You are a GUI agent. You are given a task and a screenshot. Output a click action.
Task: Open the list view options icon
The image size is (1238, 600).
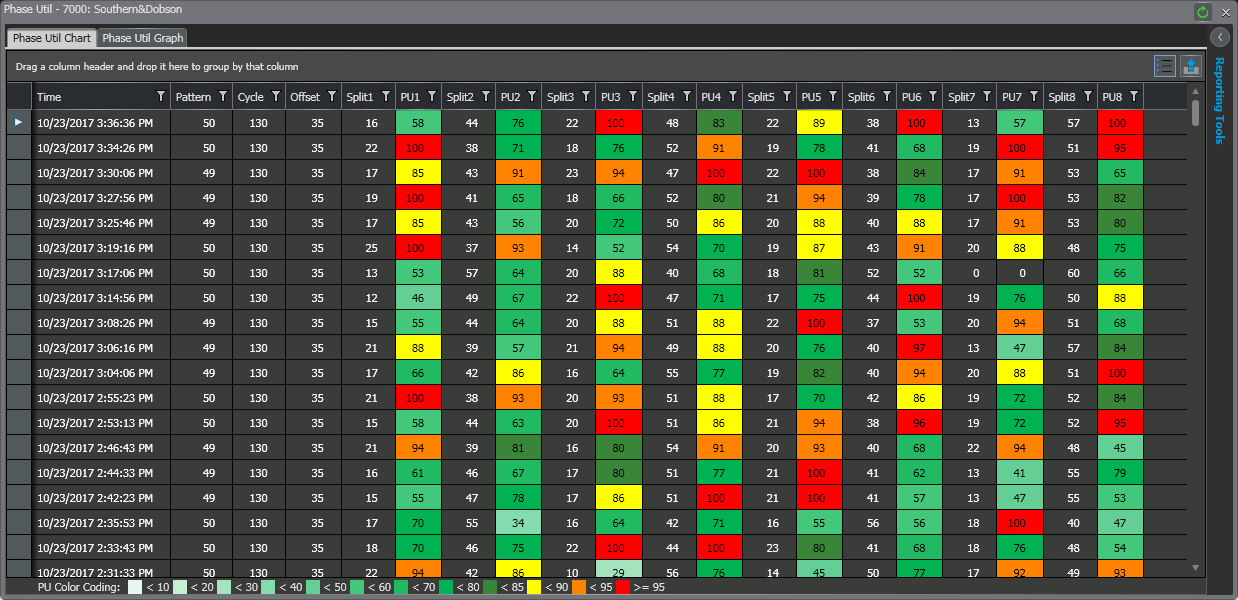[1164, 66]
